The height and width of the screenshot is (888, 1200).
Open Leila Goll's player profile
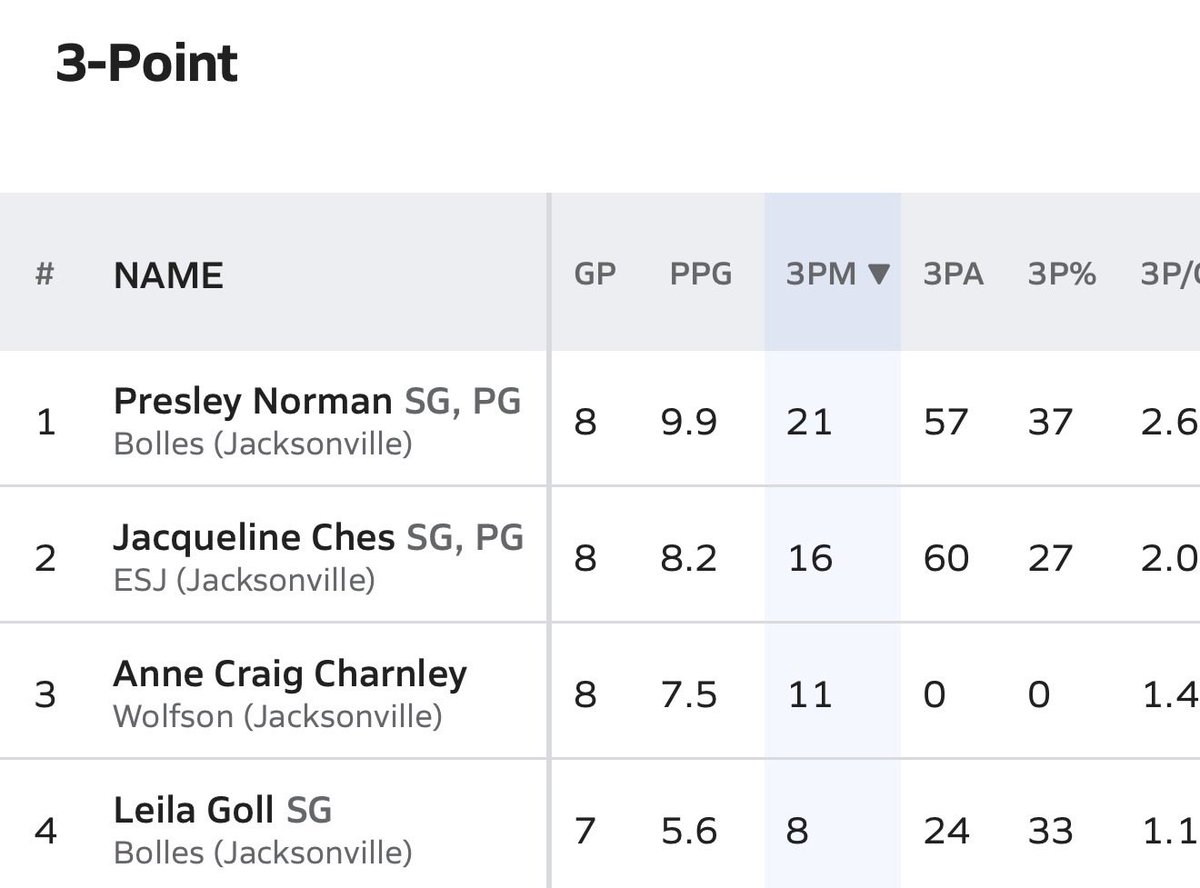pyautogui.click(x=194, y=810)
